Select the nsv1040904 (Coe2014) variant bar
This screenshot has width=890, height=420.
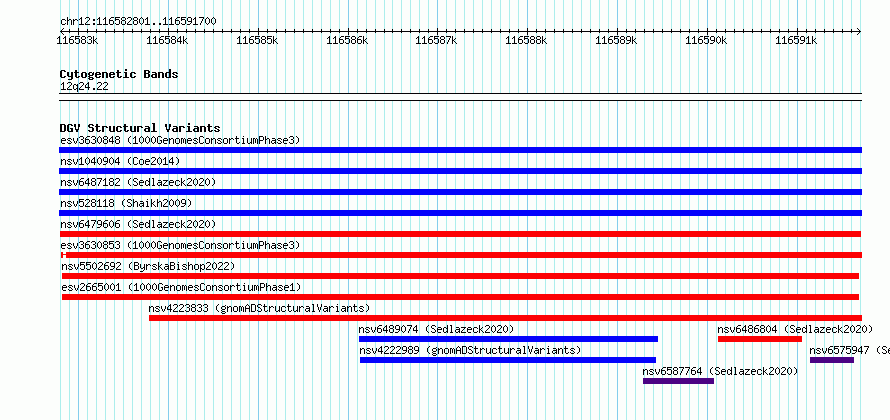coord(460,171)
